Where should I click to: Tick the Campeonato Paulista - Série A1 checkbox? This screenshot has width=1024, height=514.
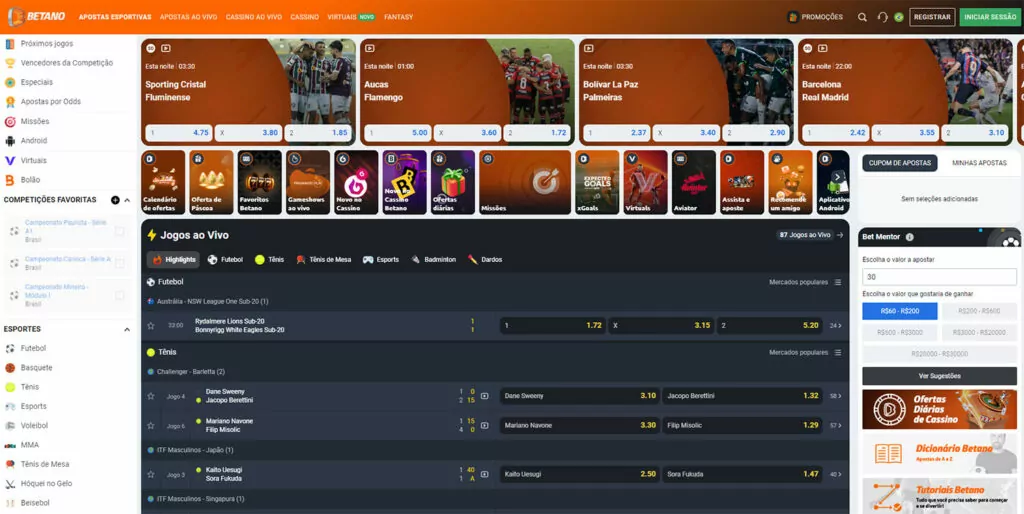[x=120, y=231]
